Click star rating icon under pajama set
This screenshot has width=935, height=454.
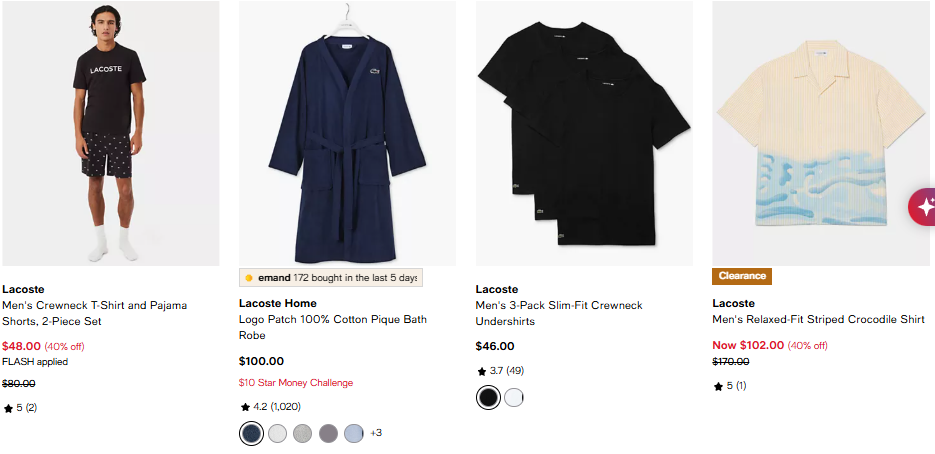click(x=8, y=409)
